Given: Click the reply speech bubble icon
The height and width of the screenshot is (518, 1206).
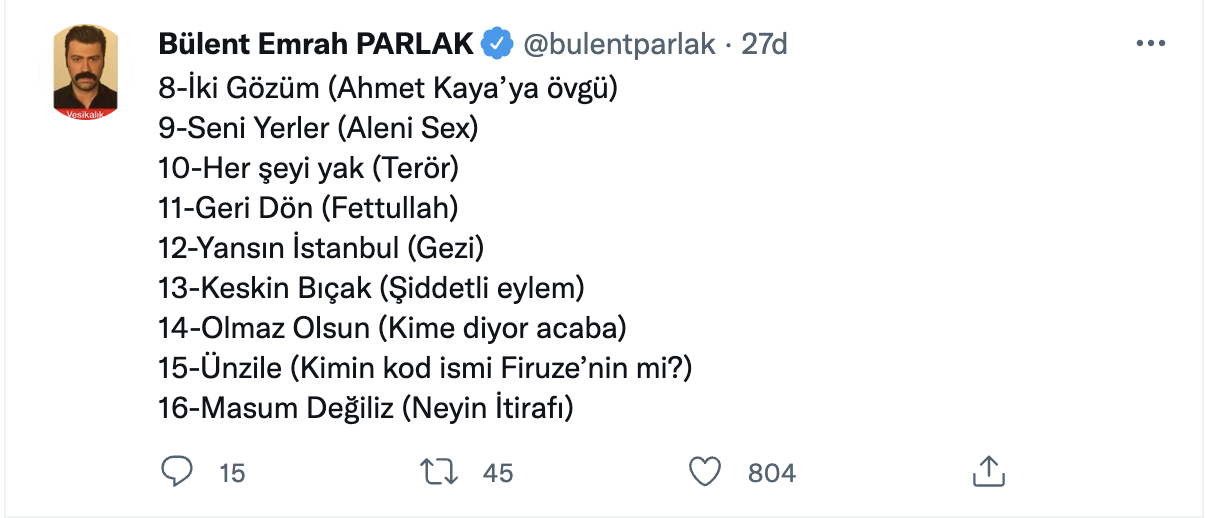Looking at the screenshot, I should coord(176,471).
